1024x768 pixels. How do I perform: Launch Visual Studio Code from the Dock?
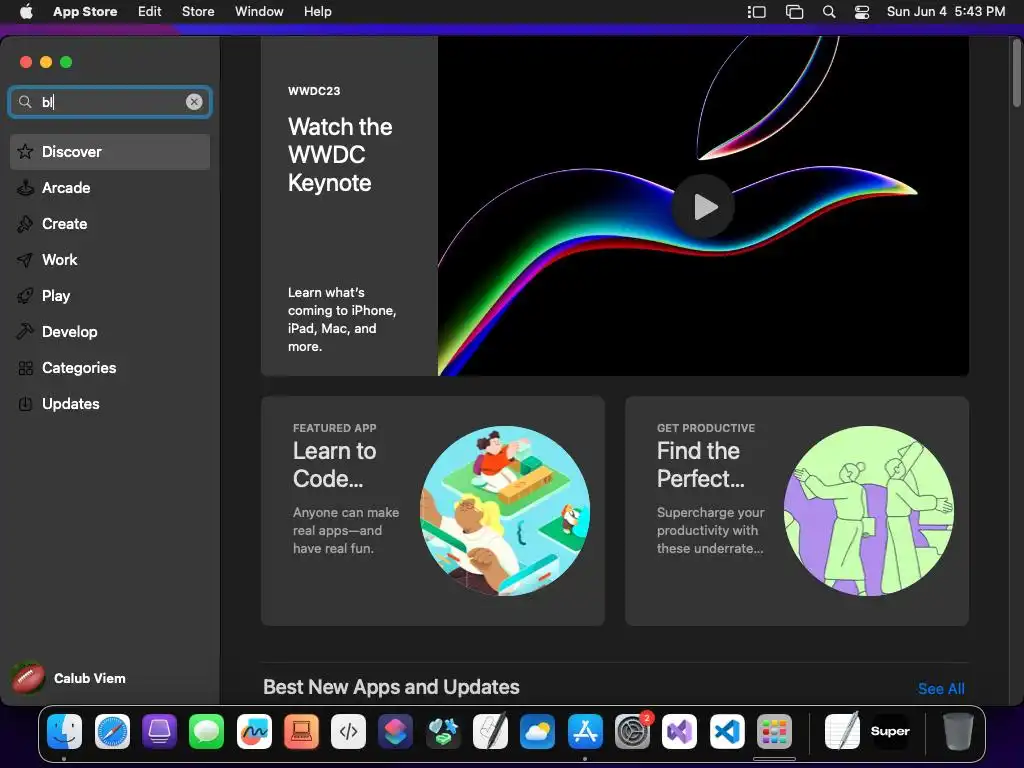click(727, 731)
